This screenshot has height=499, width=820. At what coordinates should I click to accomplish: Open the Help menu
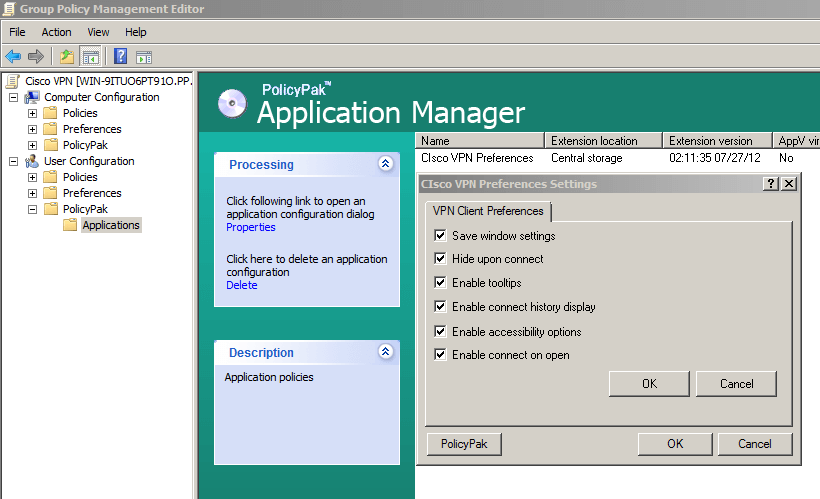pyautogui.click(x=135, y=32)
